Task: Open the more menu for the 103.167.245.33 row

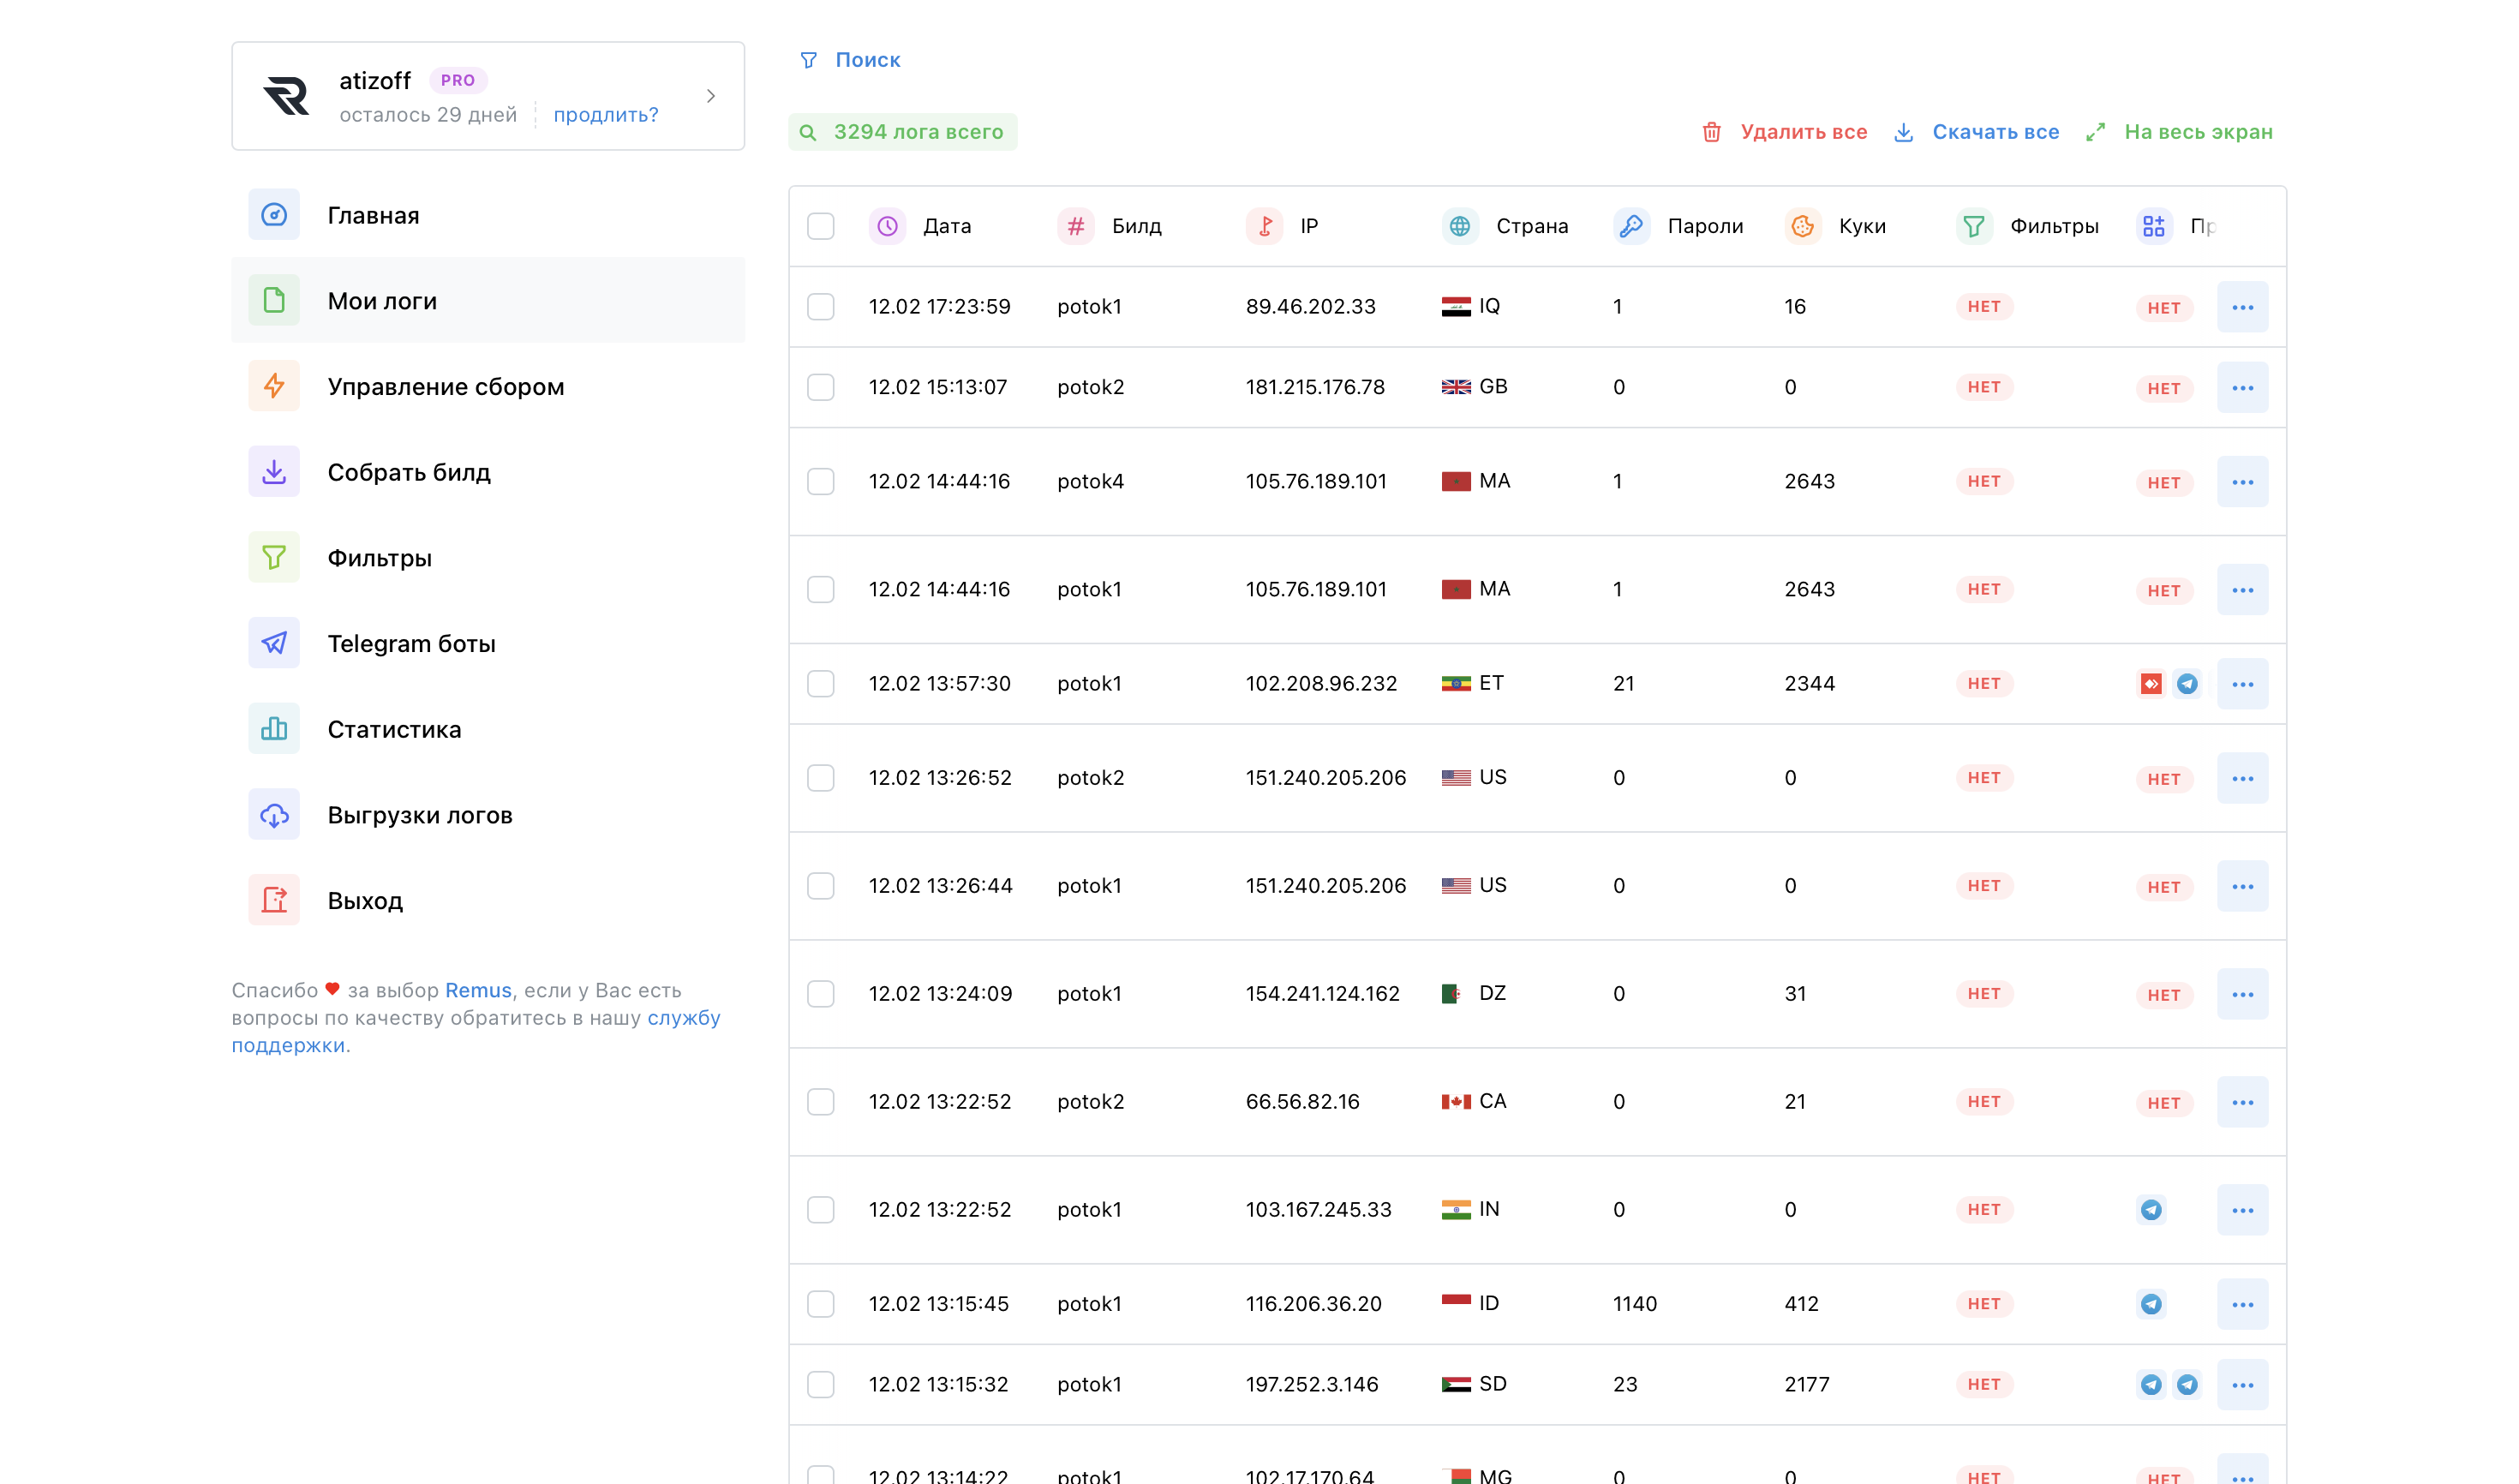Action: (x=2243, y=1210)
